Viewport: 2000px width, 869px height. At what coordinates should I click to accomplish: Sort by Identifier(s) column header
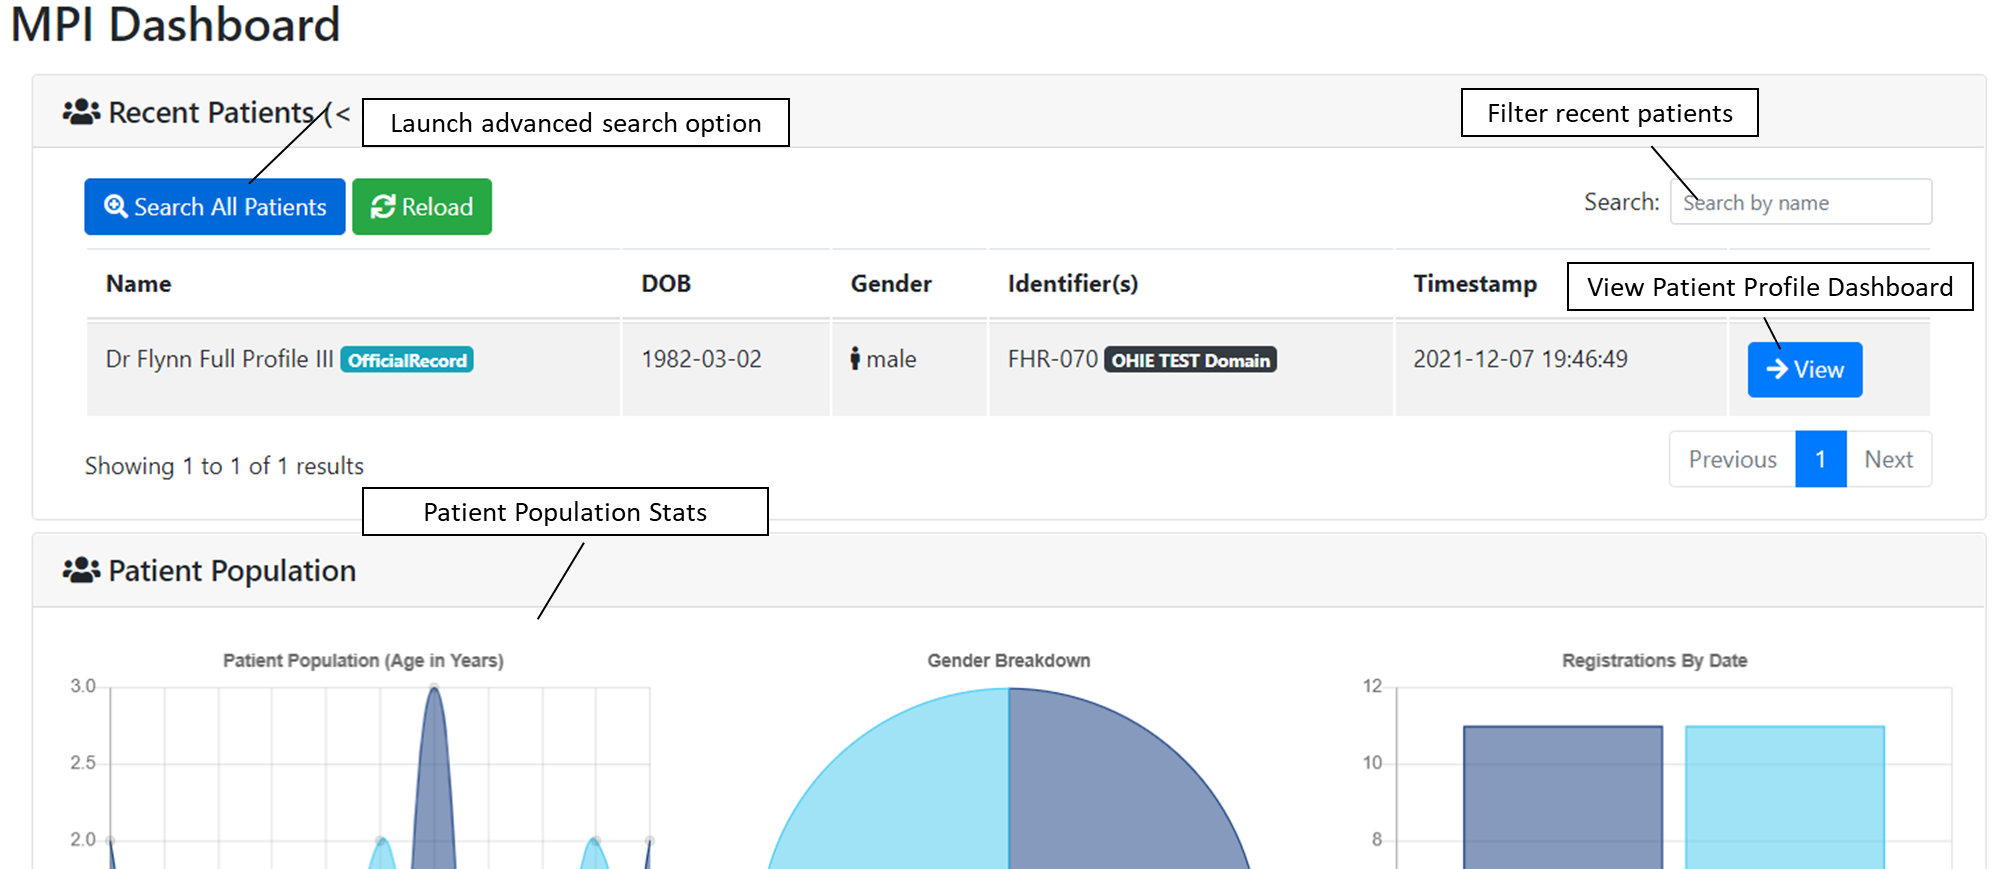[x=1073, y=284]
